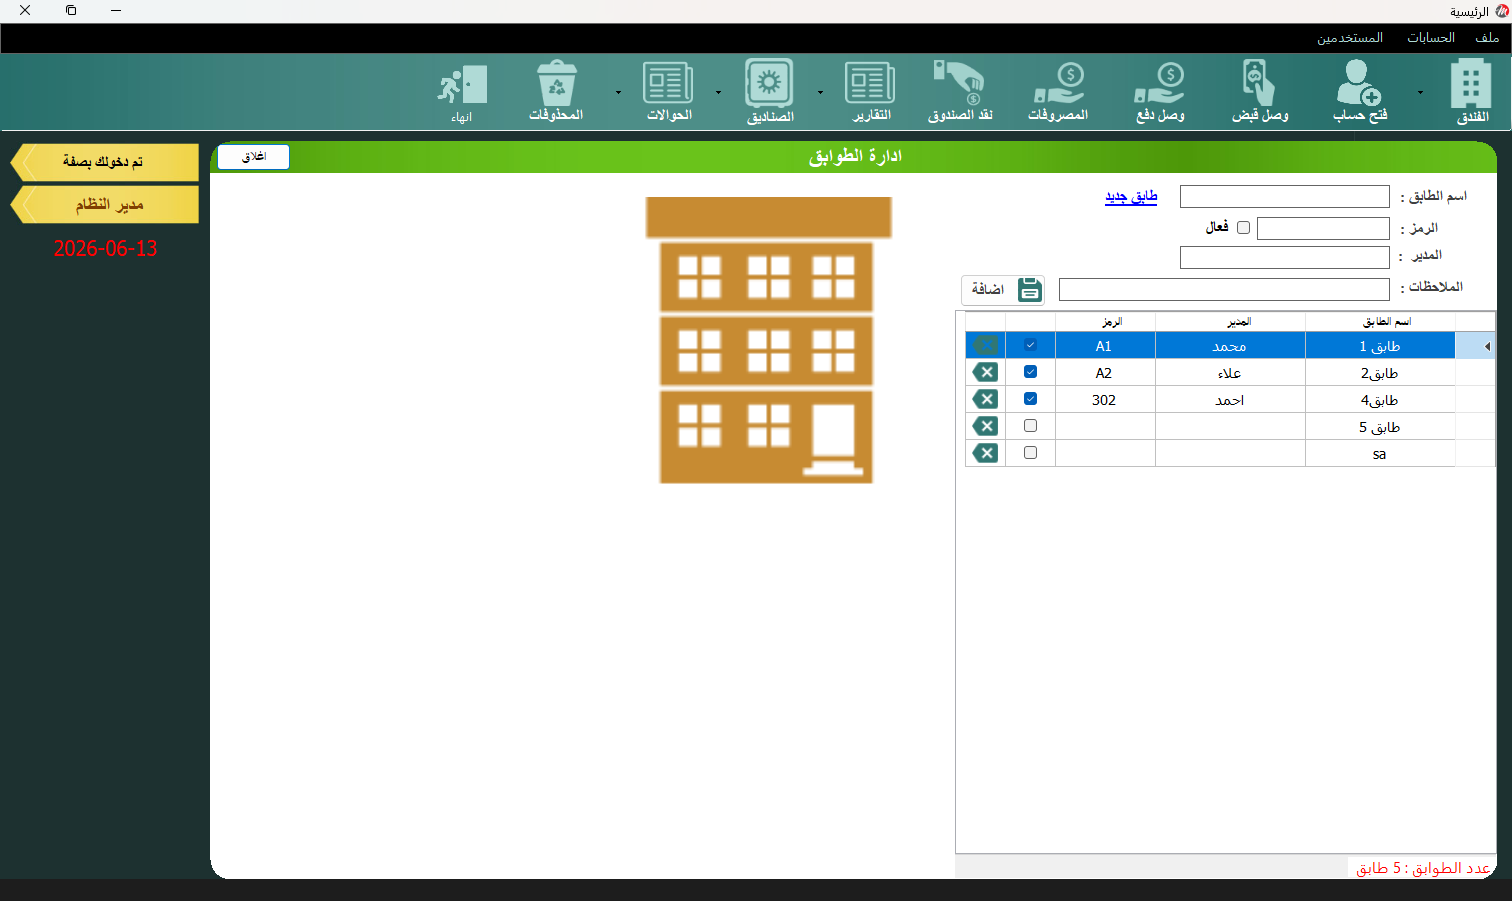The width and height of the screenshot is (1512, 901).
Task: Open the المستخدمين menu
Action: click(x=1350, y=37)
